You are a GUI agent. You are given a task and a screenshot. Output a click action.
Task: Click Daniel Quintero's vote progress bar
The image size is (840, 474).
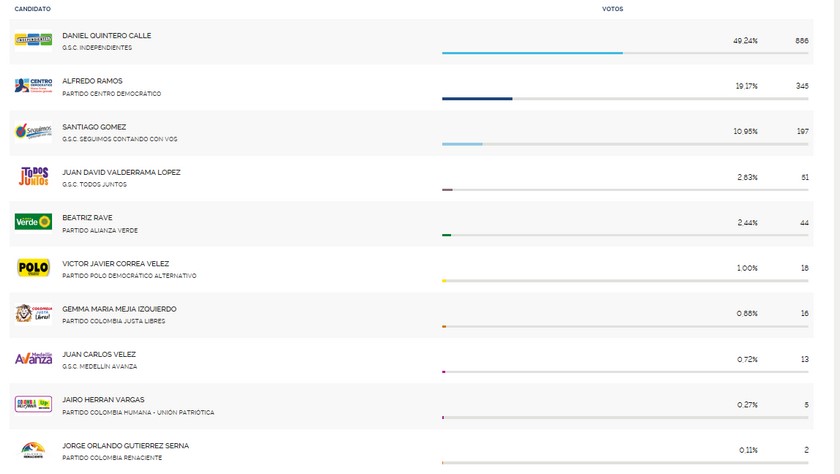(x=532, y=53)
